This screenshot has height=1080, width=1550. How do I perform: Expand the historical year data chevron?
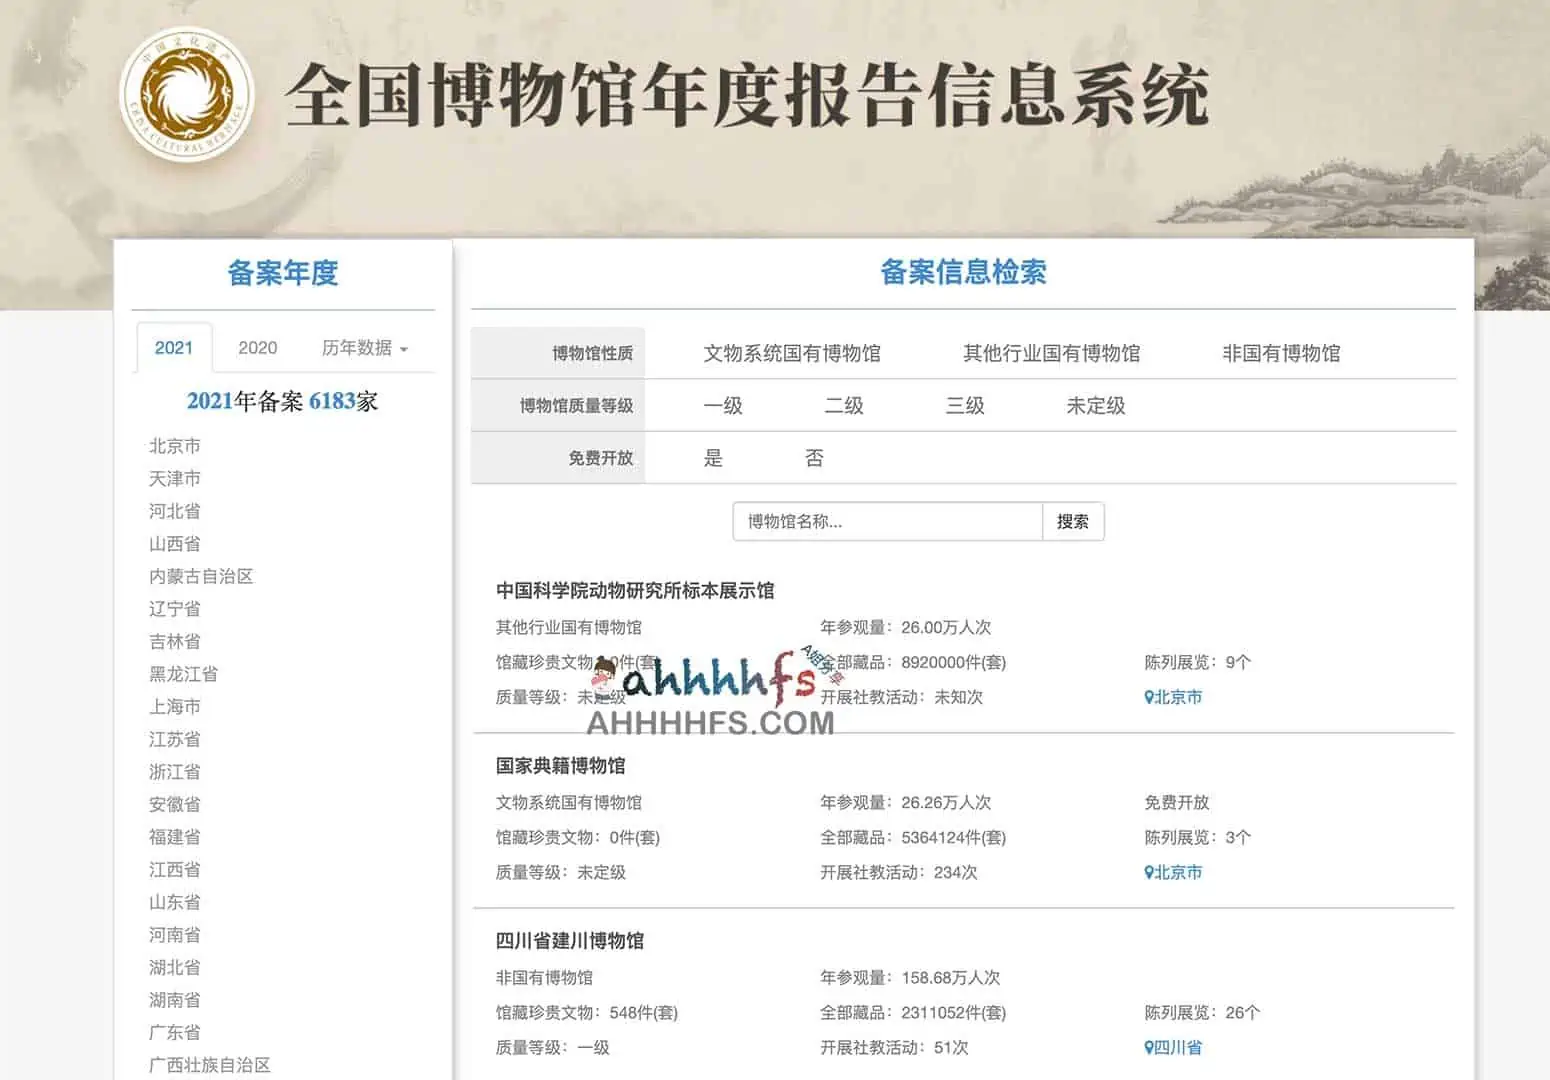404,349
